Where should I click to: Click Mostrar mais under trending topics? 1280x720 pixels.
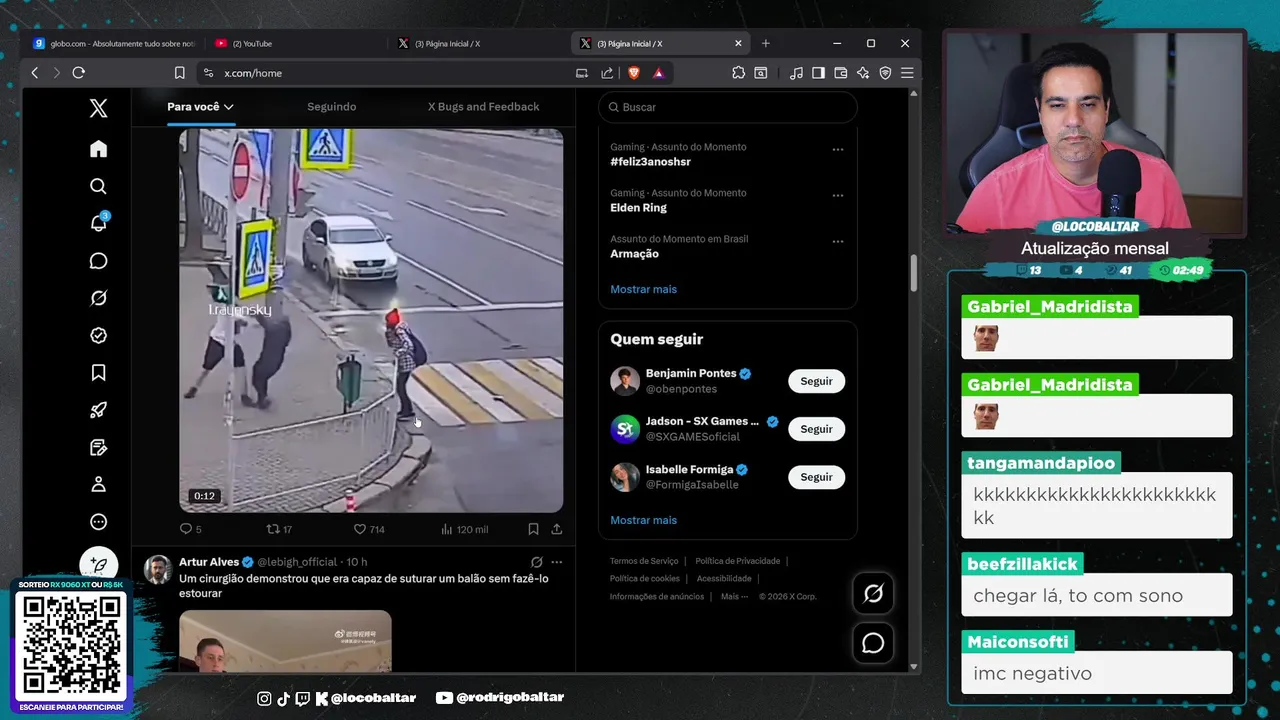point(643,289)
